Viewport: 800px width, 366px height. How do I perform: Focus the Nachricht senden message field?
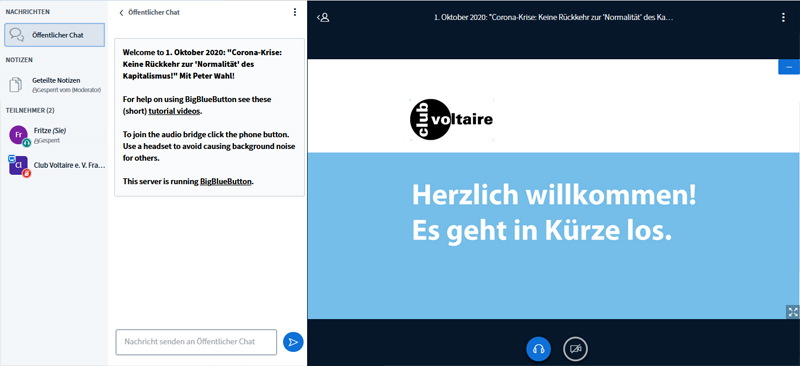click(x=196, y=342)
